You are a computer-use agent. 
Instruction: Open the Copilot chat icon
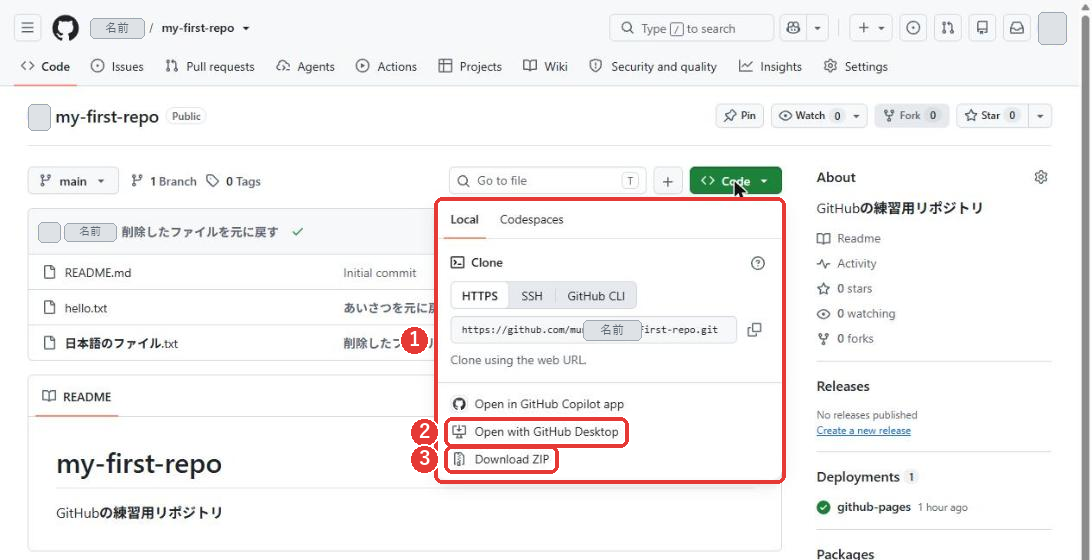(793, 28)
